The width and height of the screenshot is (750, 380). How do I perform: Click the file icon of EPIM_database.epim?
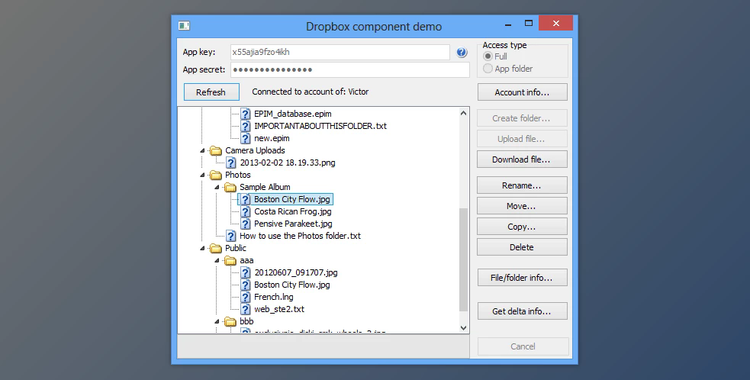point(245,114)
